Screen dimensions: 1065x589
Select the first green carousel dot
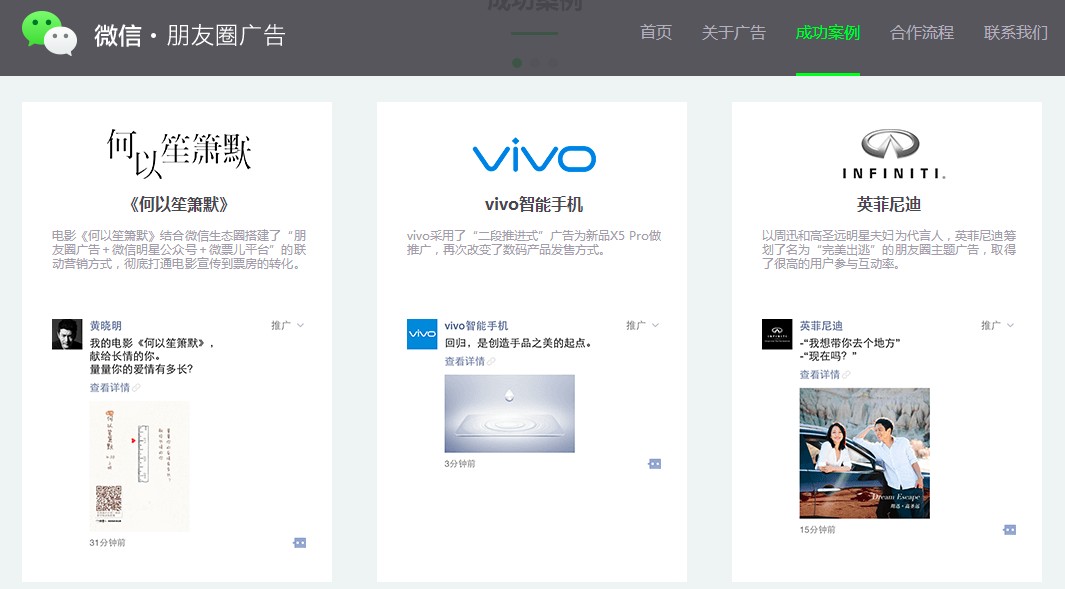(x=517, y=63)
